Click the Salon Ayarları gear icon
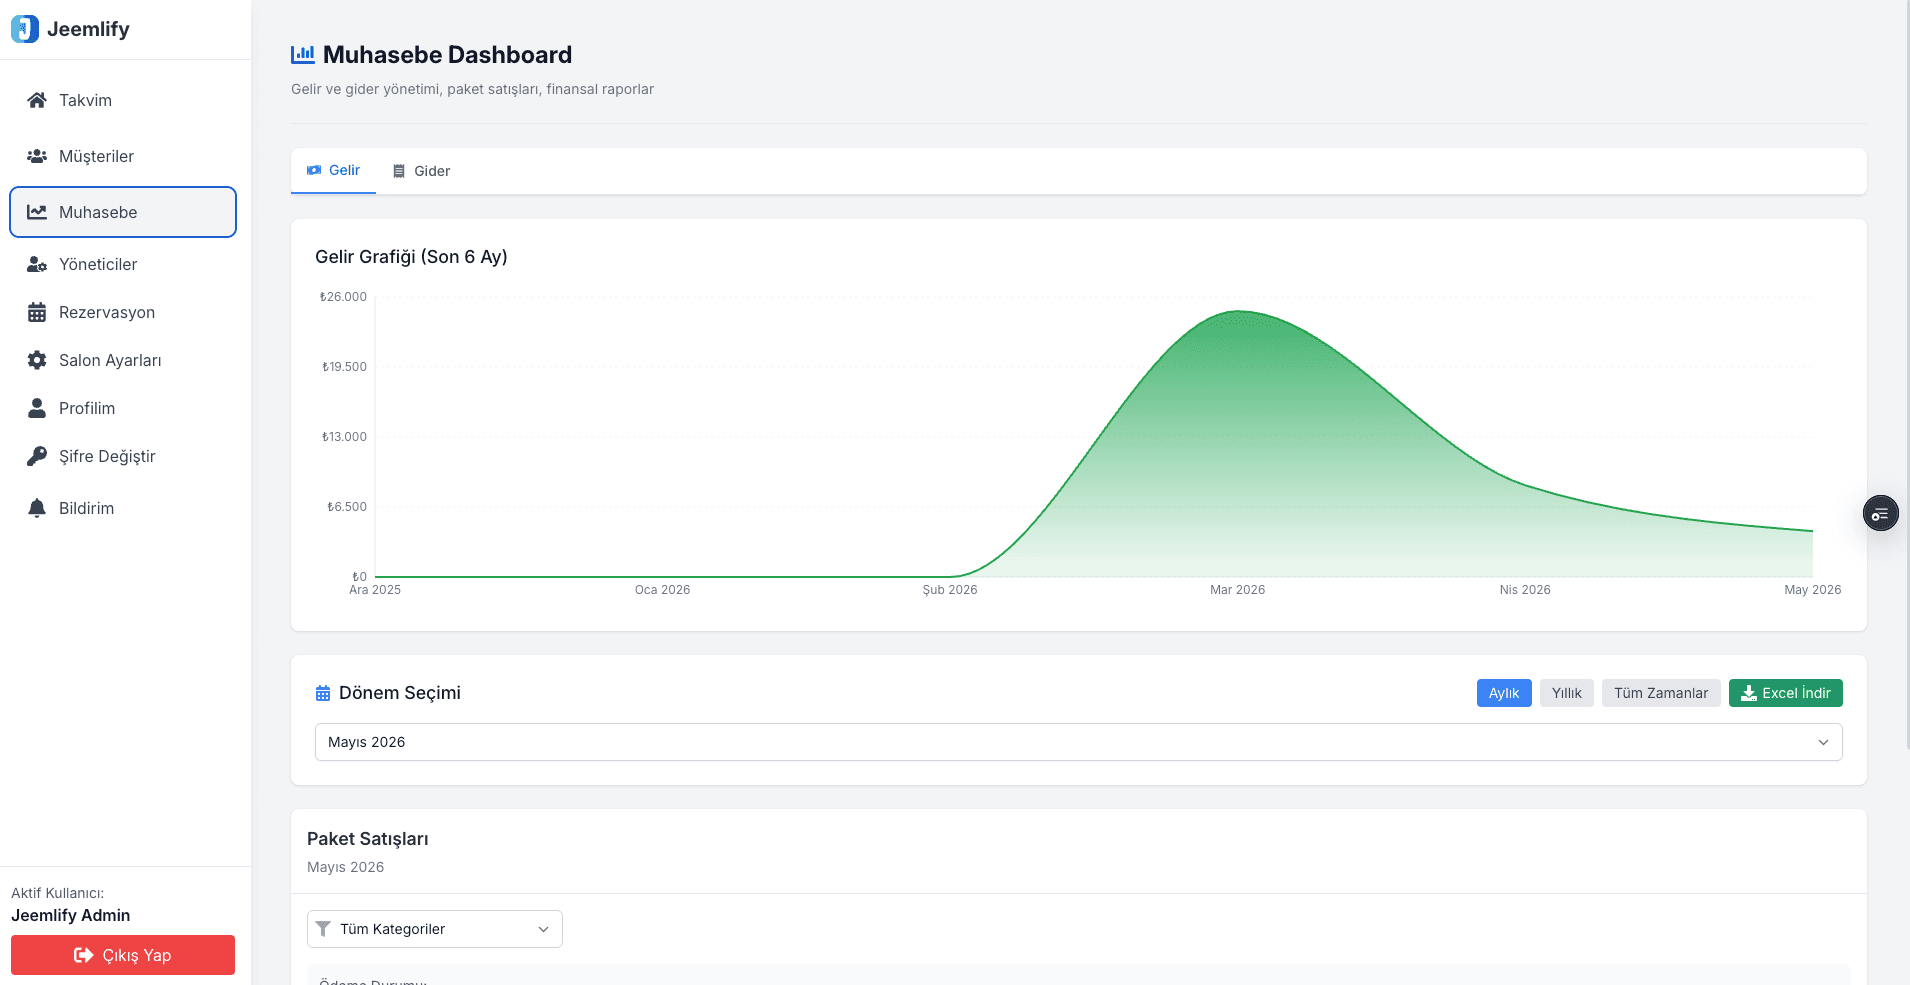The image size is (1910, 985). coord(37,360)
